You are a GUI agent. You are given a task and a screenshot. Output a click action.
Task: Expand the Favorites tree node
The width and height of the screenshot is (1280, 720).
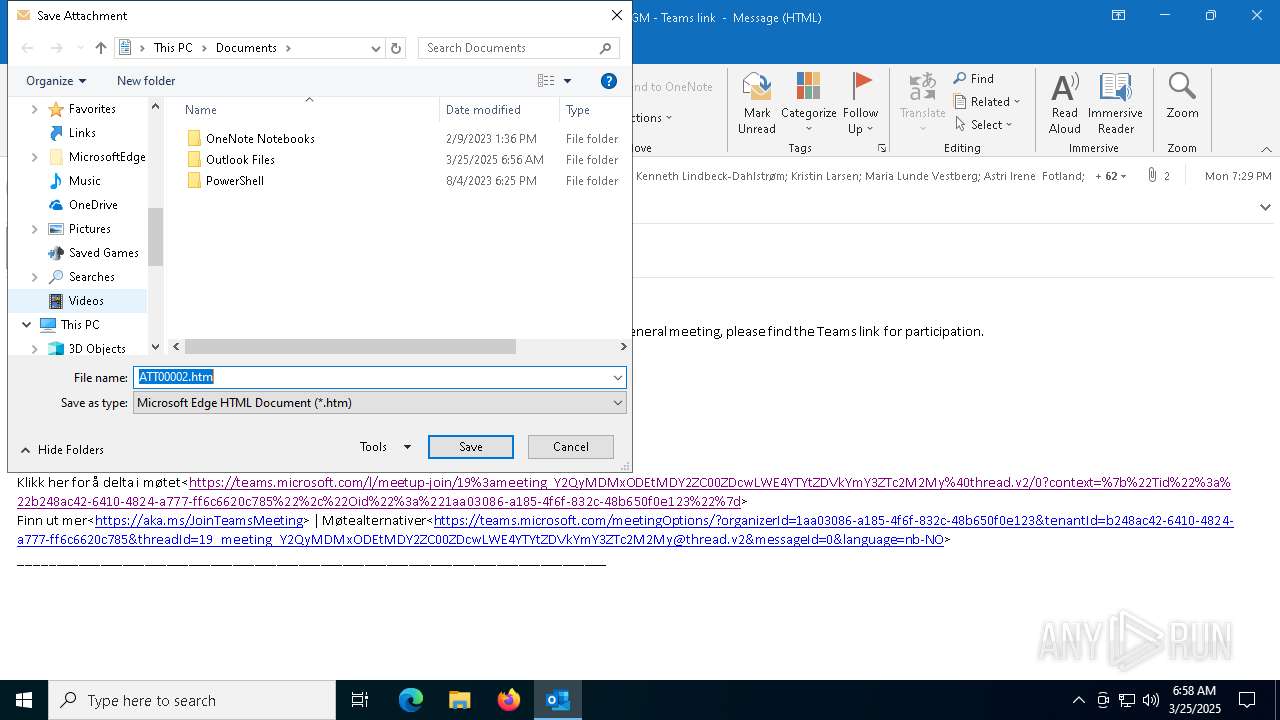coord(35,109)
